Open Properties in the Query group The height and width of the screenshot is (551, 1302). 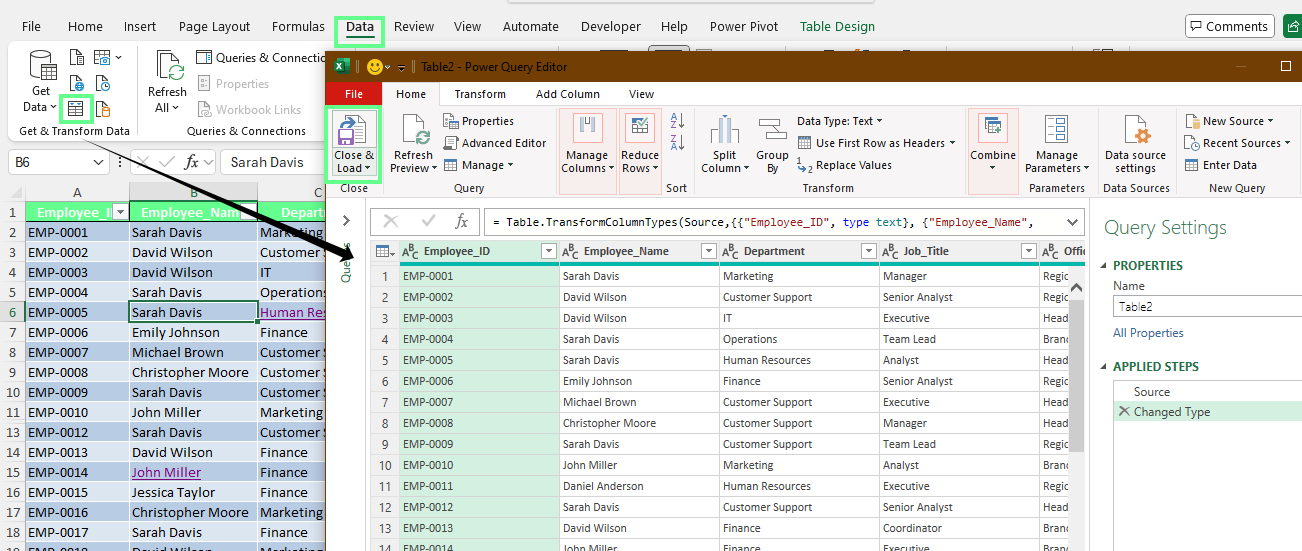click(x=479, y=121)
